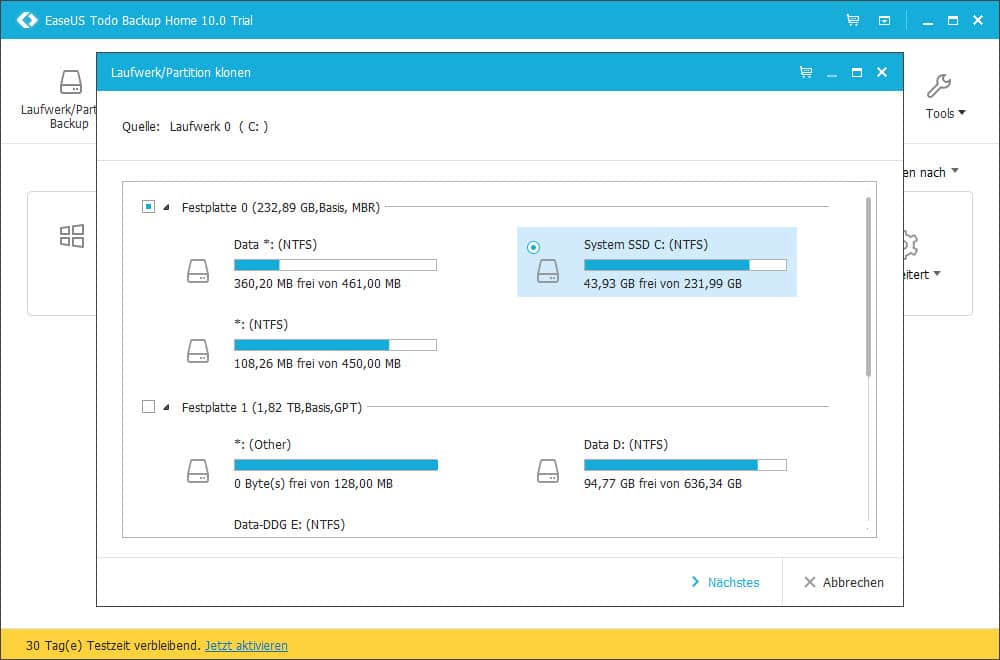1000x660 pixels.
Task: Maximize the Laufwerk/Partition klonen dialog
Action: click(x=857, y=72)
